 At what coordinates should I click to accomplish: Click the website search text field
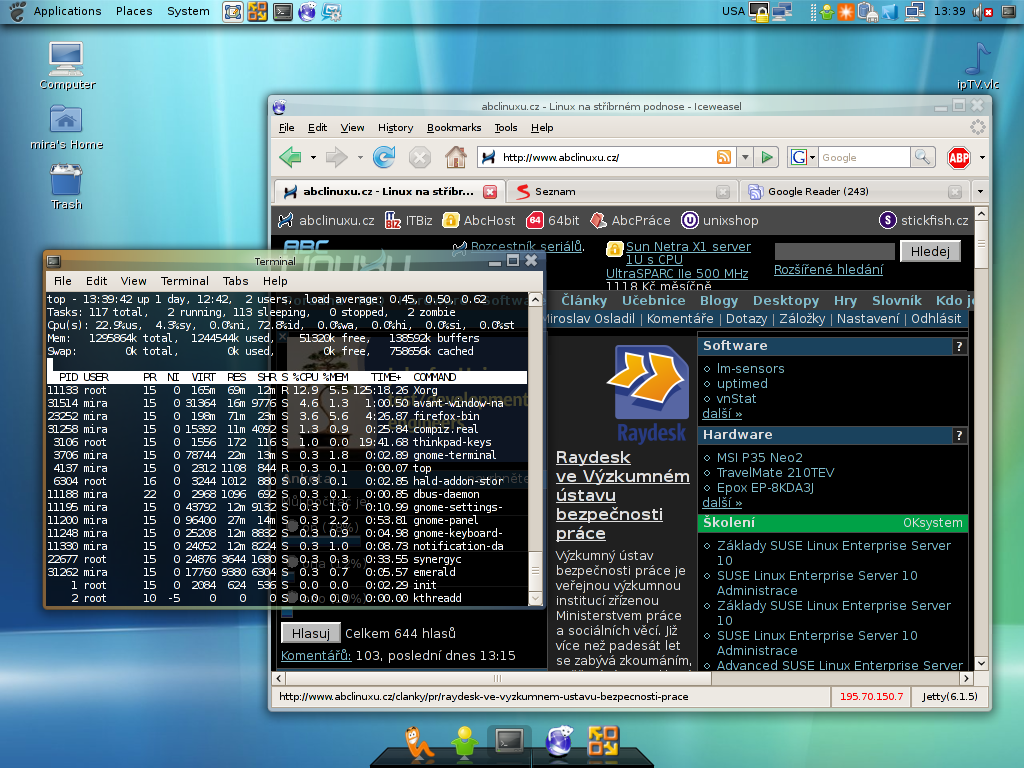point(834,251)
